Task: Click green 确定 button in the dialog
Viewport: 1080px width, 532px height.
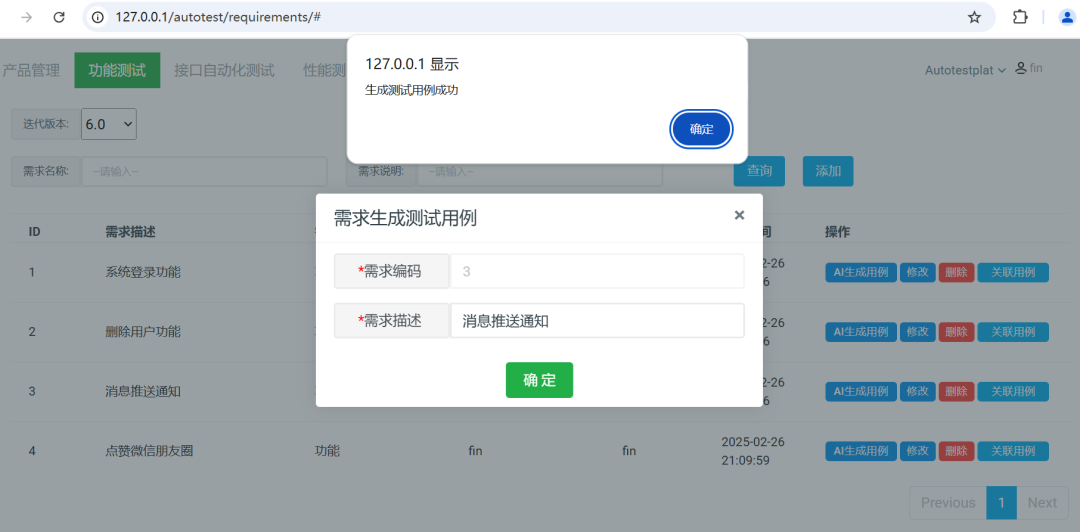Action: [x=539, y=380]
